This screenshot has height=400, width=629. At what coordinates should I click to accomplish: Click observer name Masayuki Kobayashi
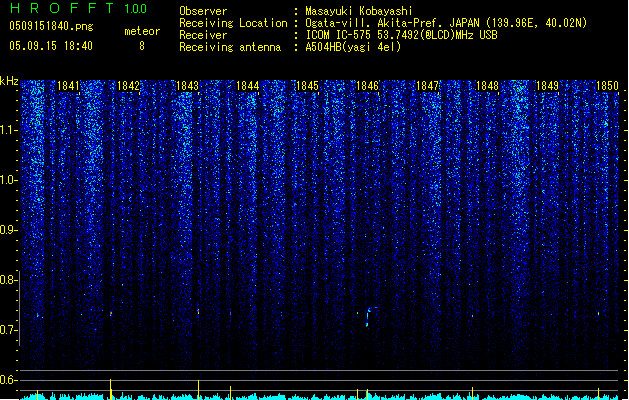[x=359, y=11]
